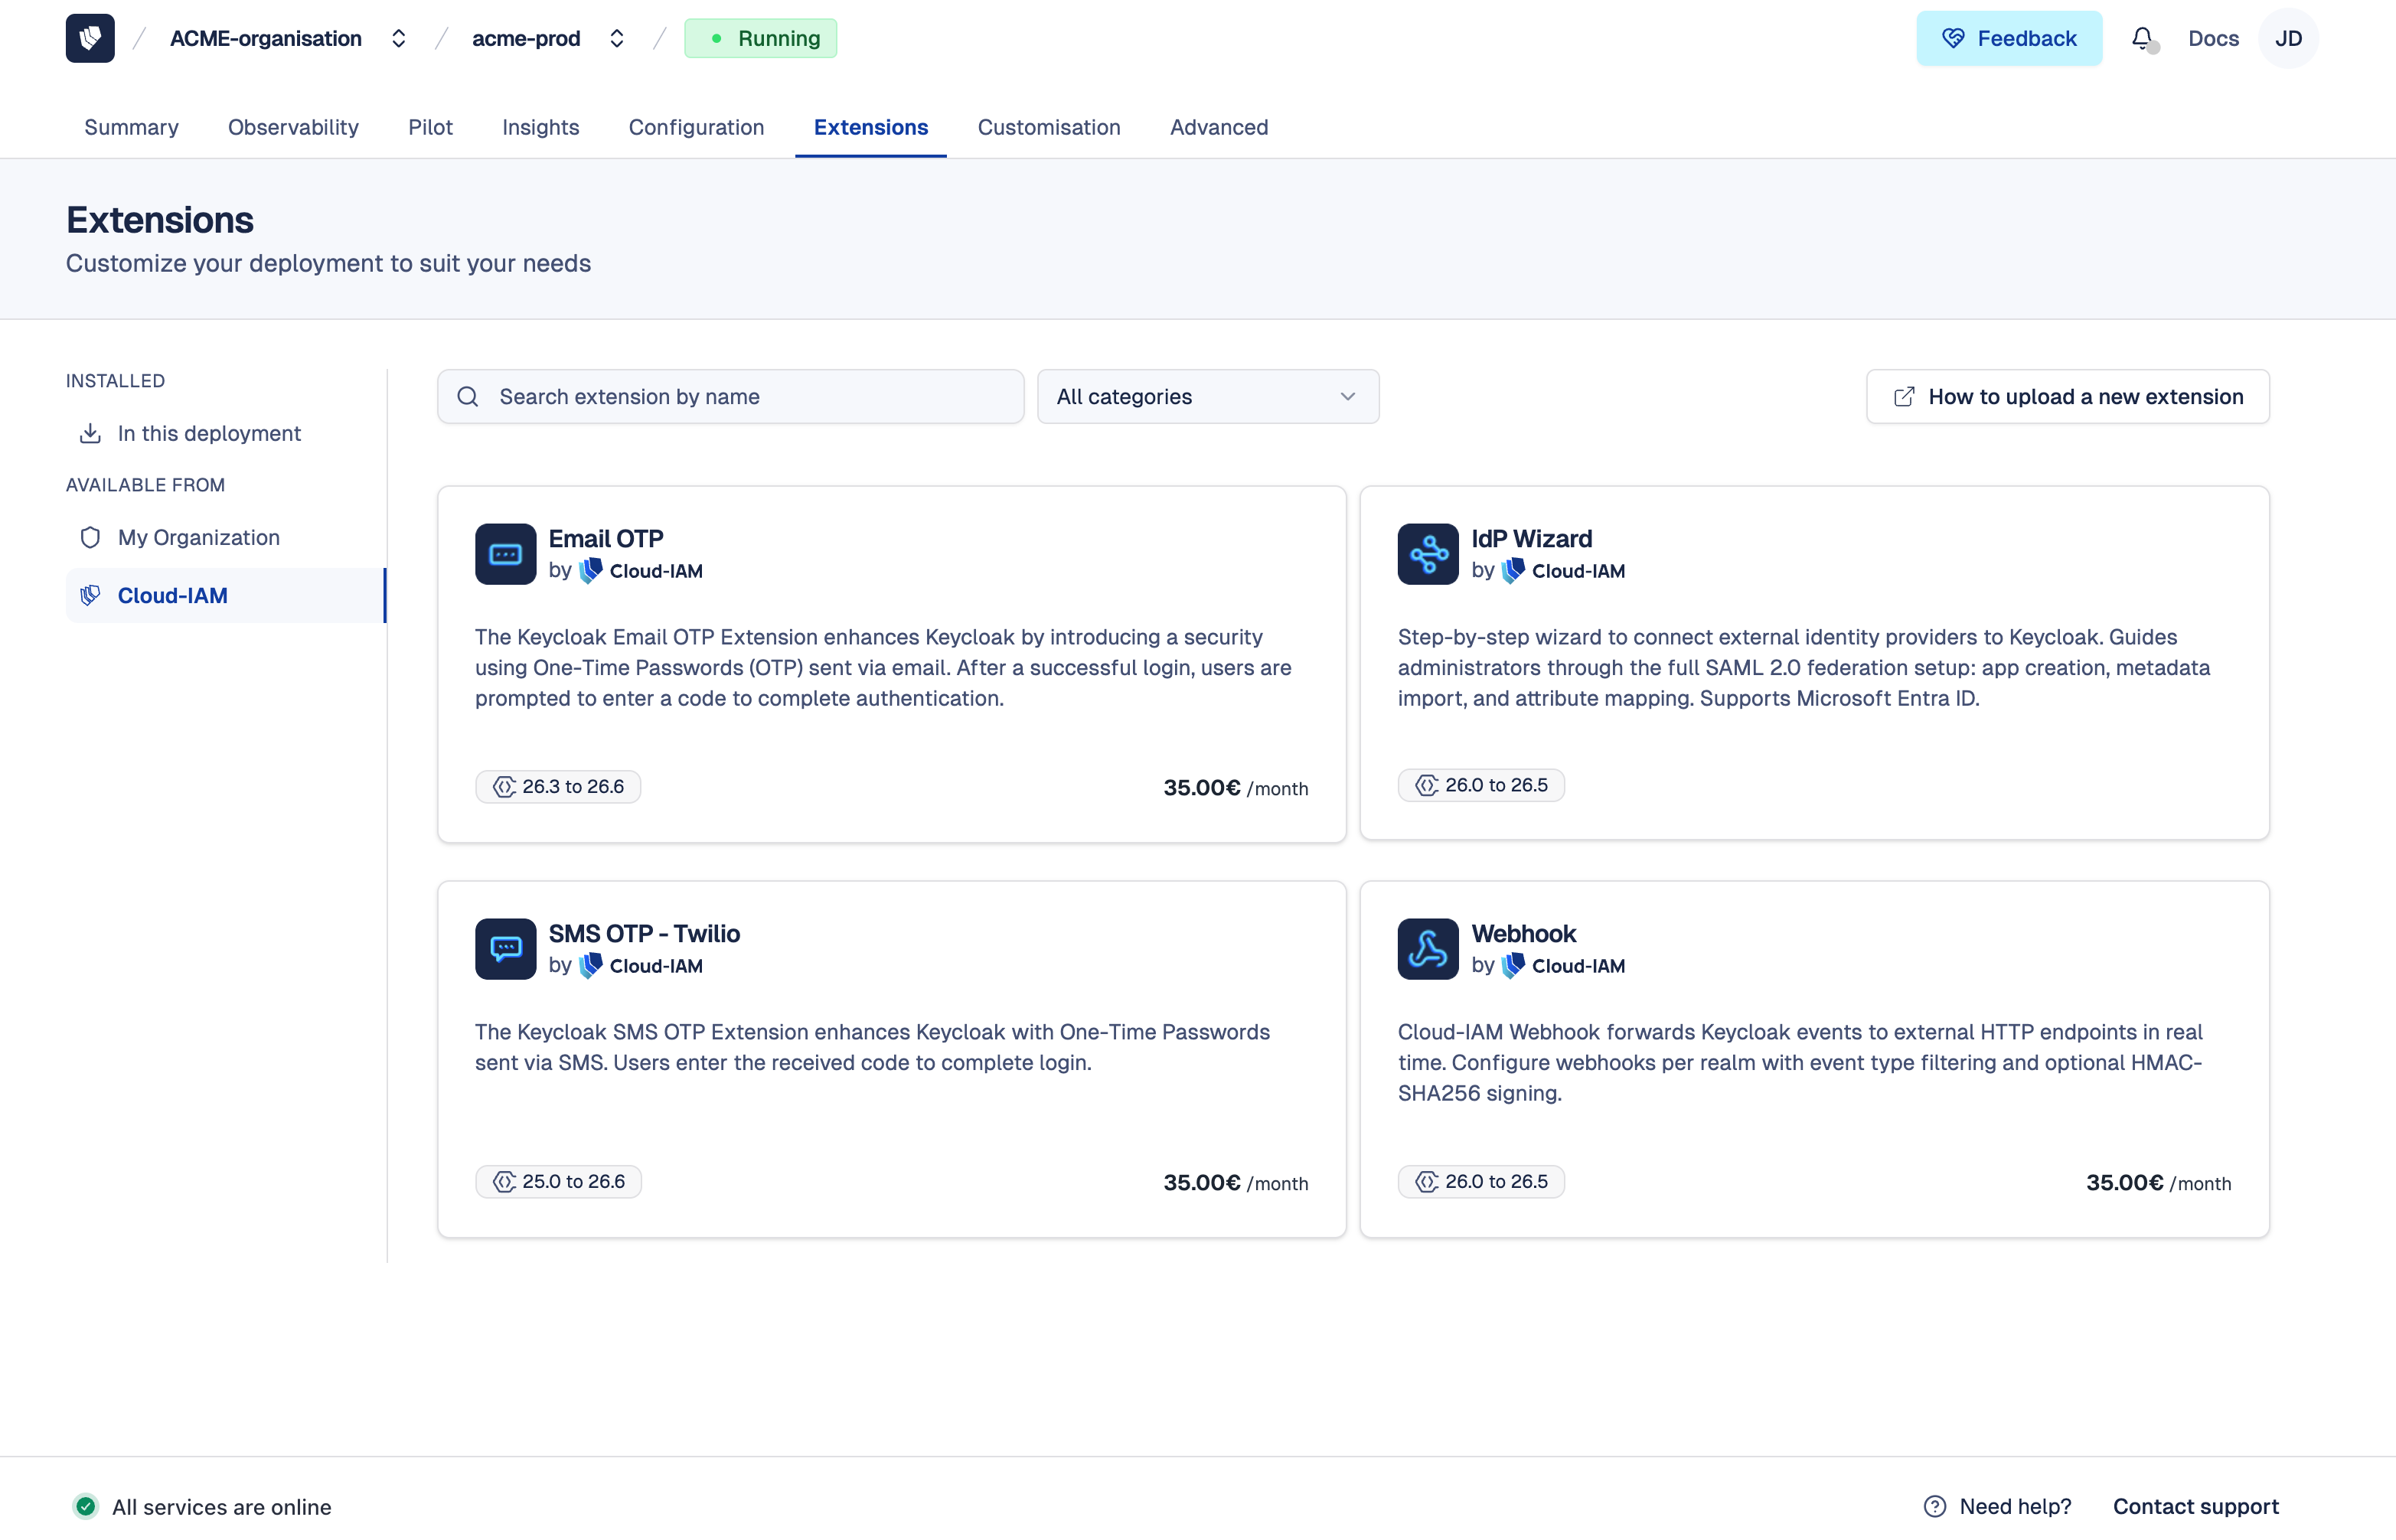Click the Cloud-IAM shield logo in header
This screenshot has height=1540, width=2396.
90,38
